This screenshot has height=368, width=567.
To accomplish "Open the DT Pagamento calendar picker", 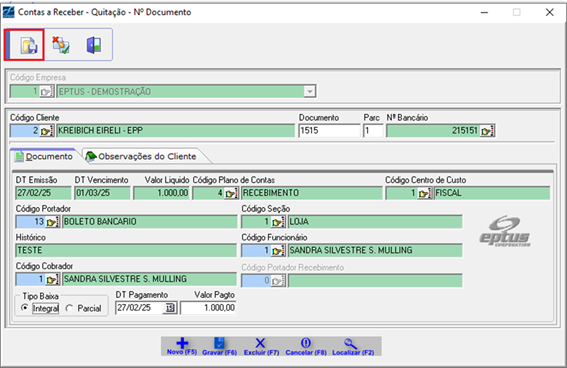I will pyautogui.click(x=170, y=308).
